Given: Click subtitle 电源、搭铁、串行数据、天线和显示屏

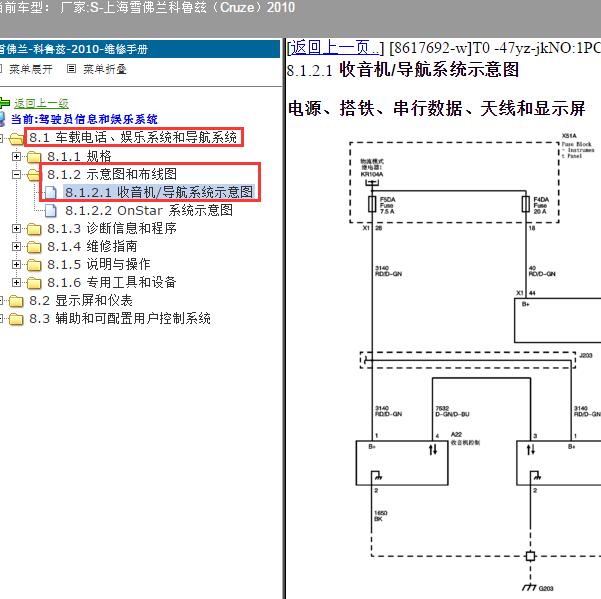Looking at the screenshot, I should (x=437, y=108).
